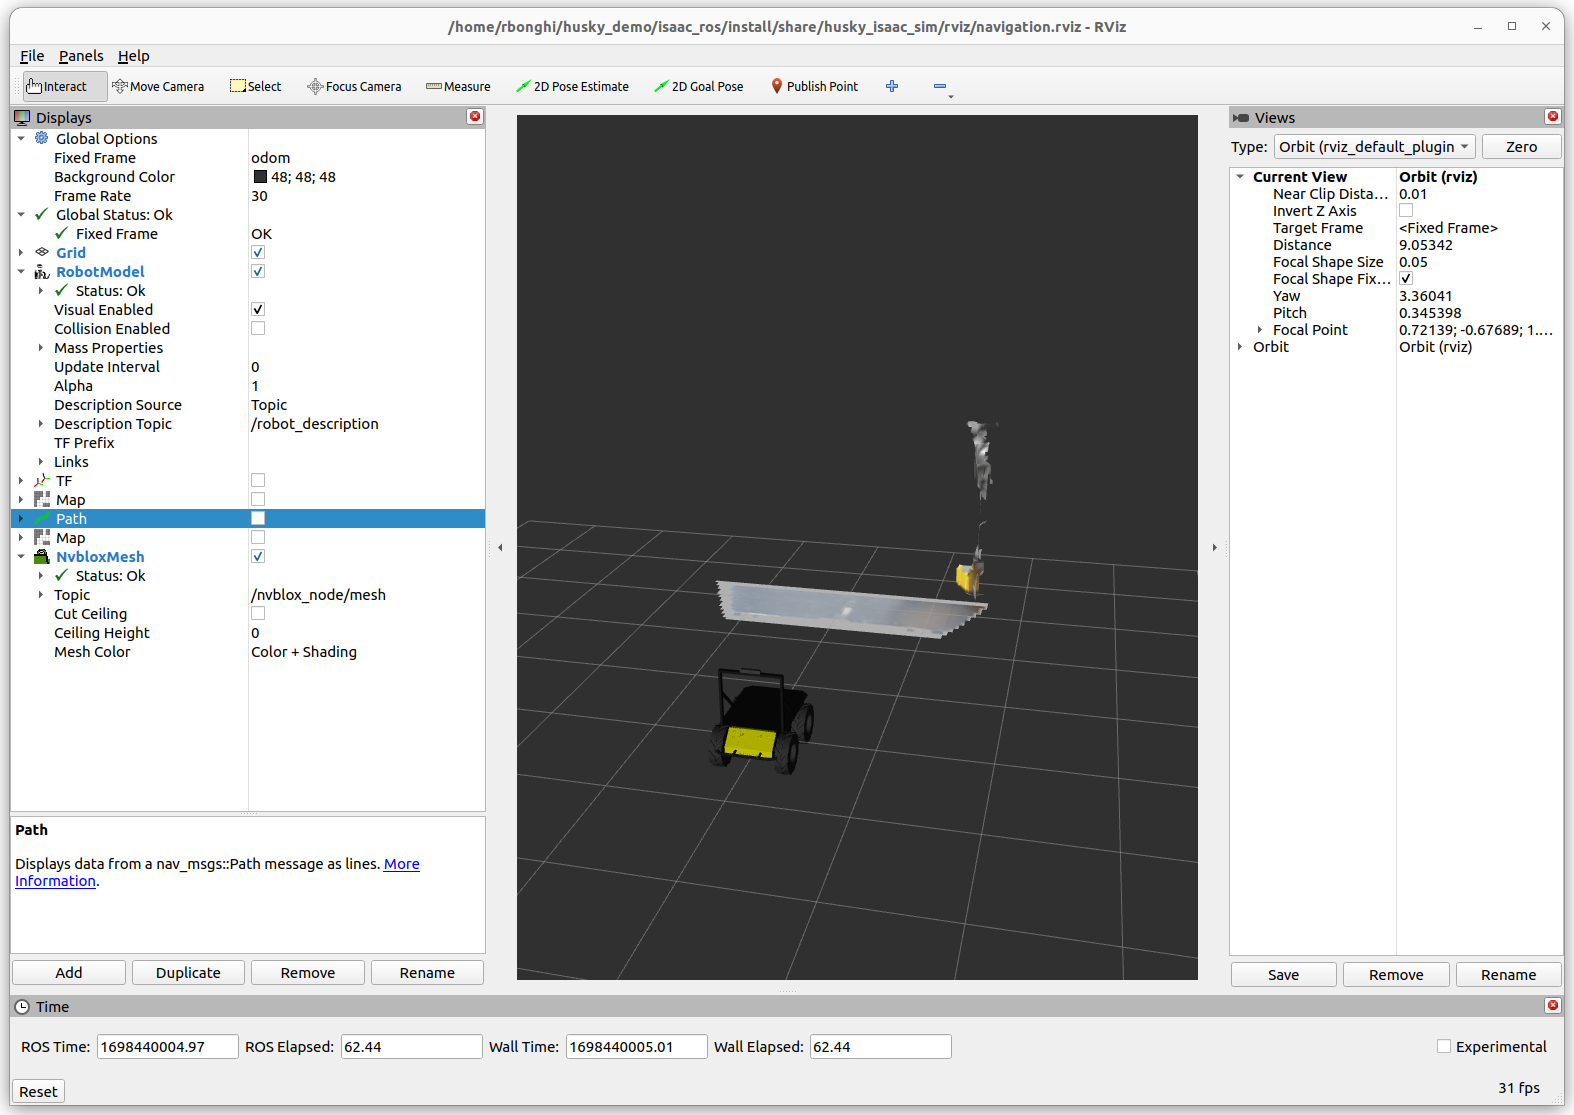The width and height of the screenshot is (1574, 1115).
Task: Pick the Measure tool
Action: (x=458, y=86)
